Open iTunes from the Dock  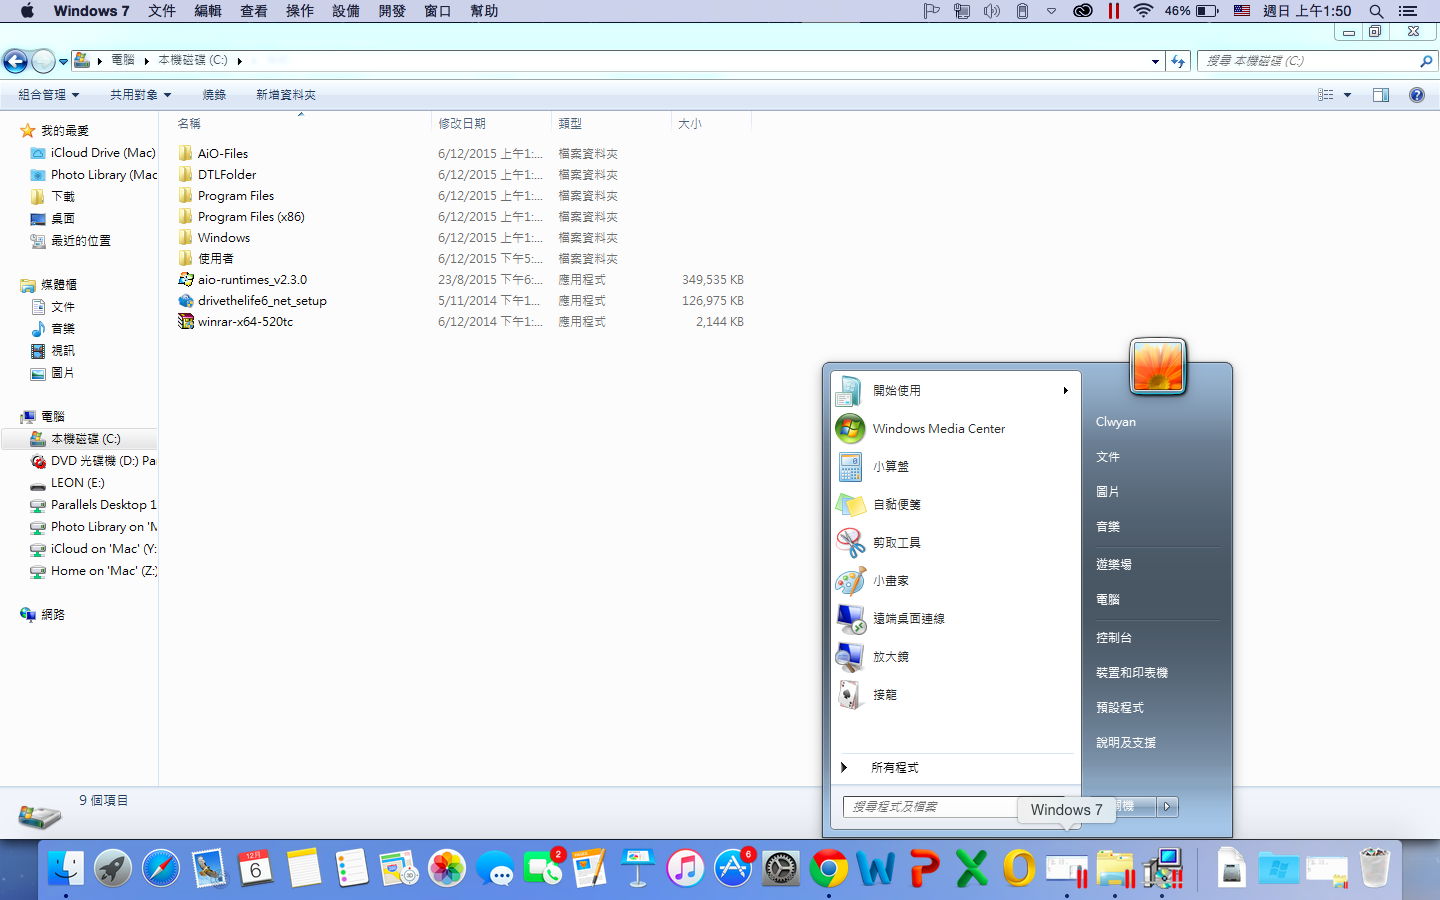pyautogui.click(x=685, y=868)
